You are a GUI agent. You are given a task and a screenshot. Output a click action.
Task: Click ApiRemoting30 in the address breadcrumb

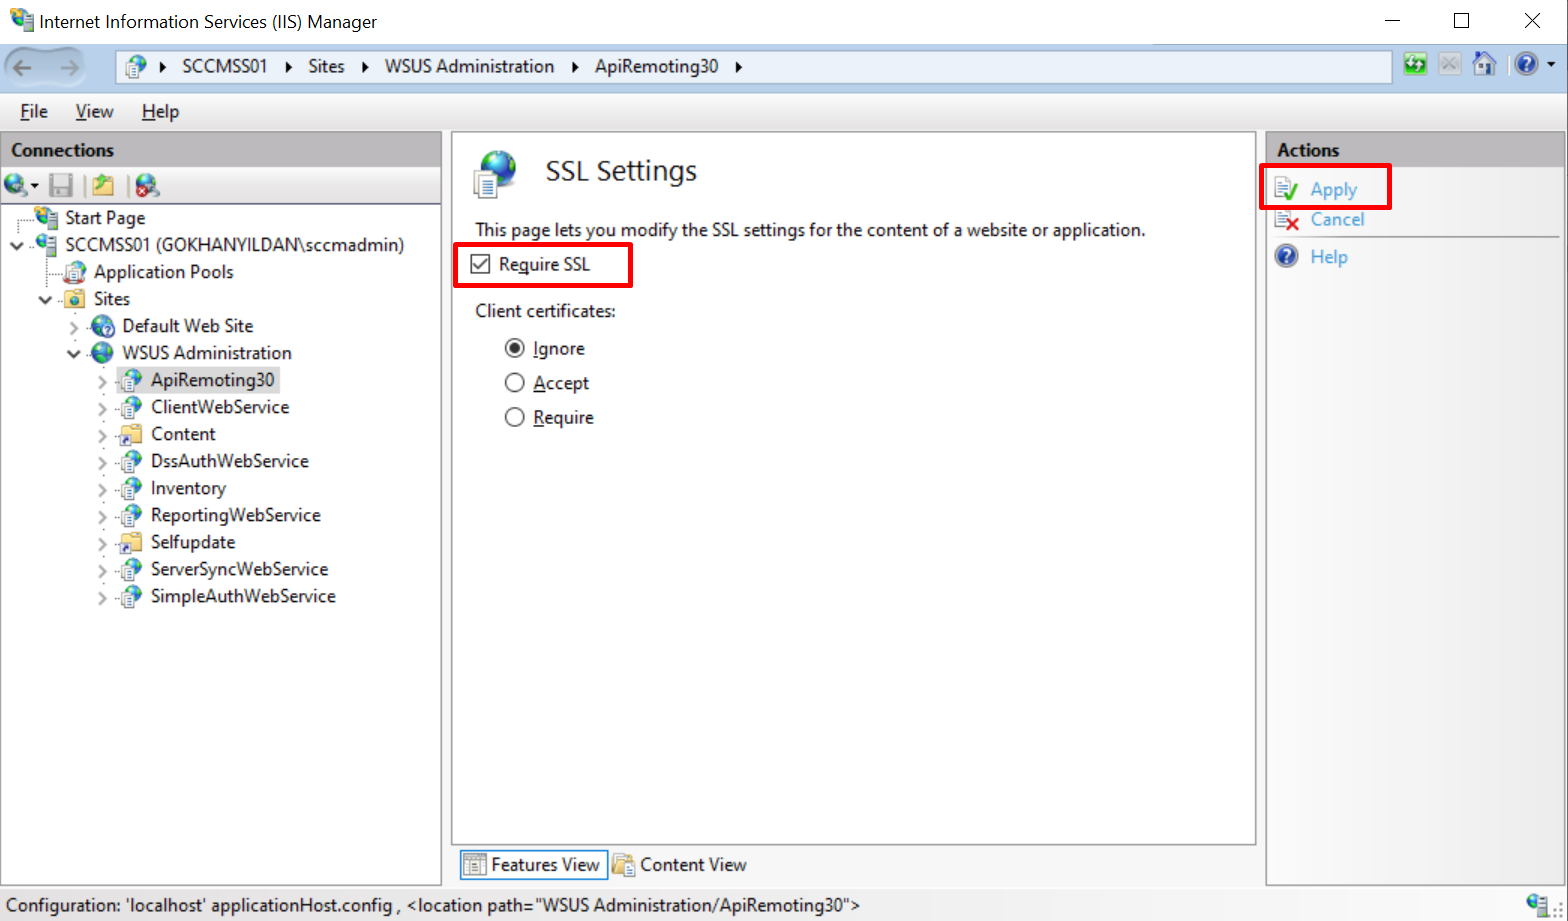656,66
